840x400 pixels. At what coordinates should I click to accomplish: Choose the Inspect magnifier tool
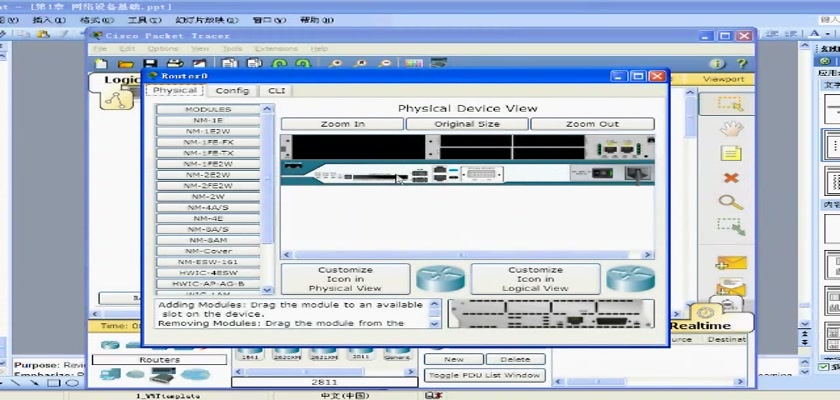(x=731, y=202)
